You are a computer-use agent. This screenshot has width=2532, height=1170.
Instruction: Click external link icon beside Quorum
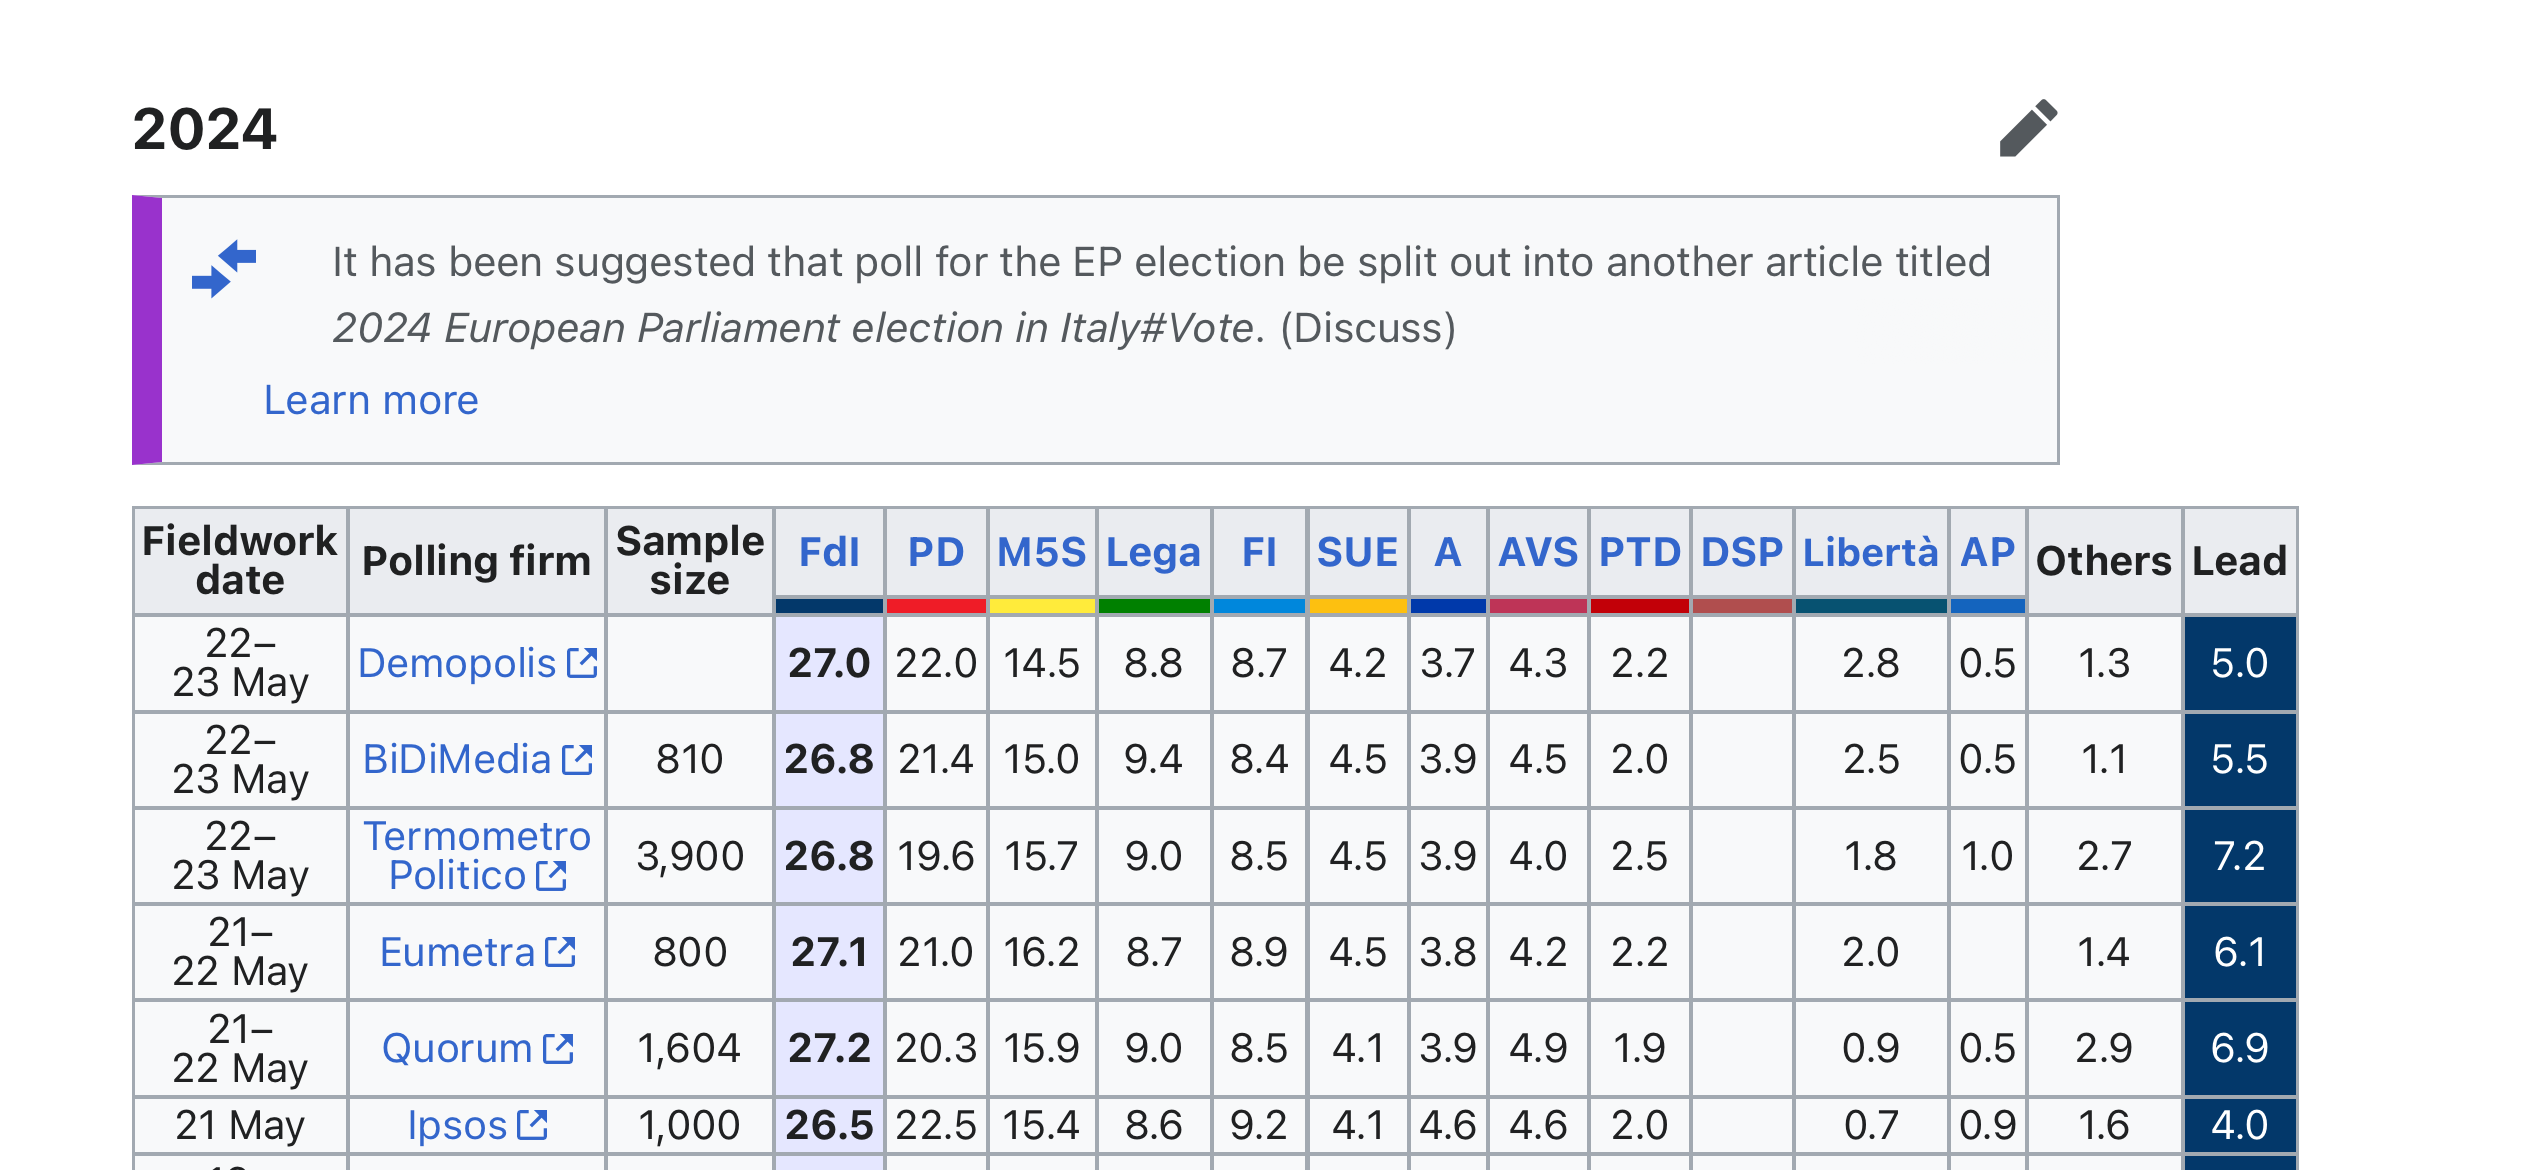tap(558, 1048)
